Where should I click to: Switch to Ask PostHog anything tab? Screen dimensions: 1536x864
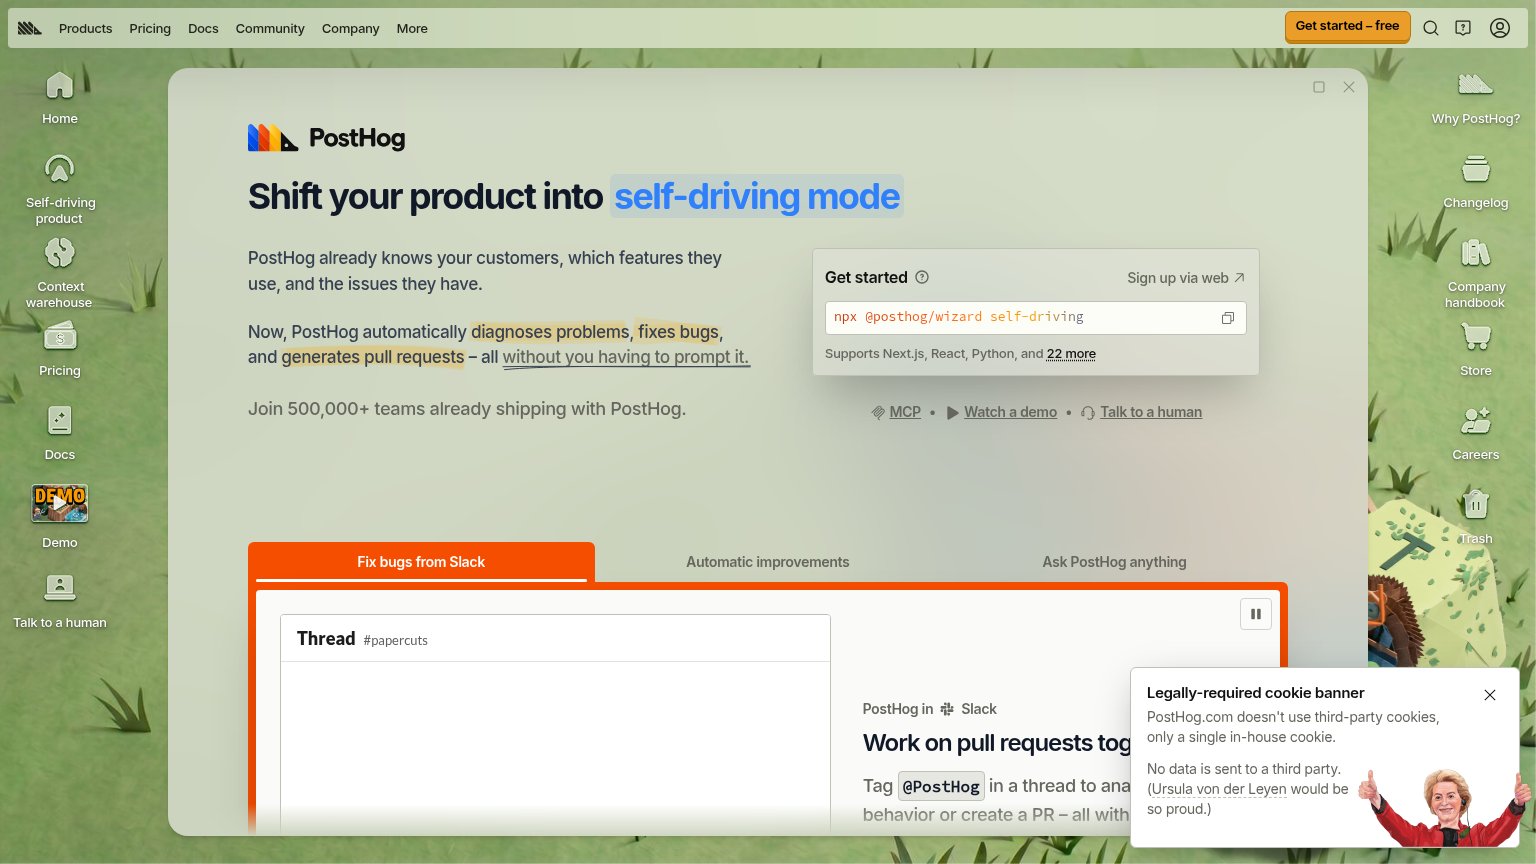point(1114,562)
